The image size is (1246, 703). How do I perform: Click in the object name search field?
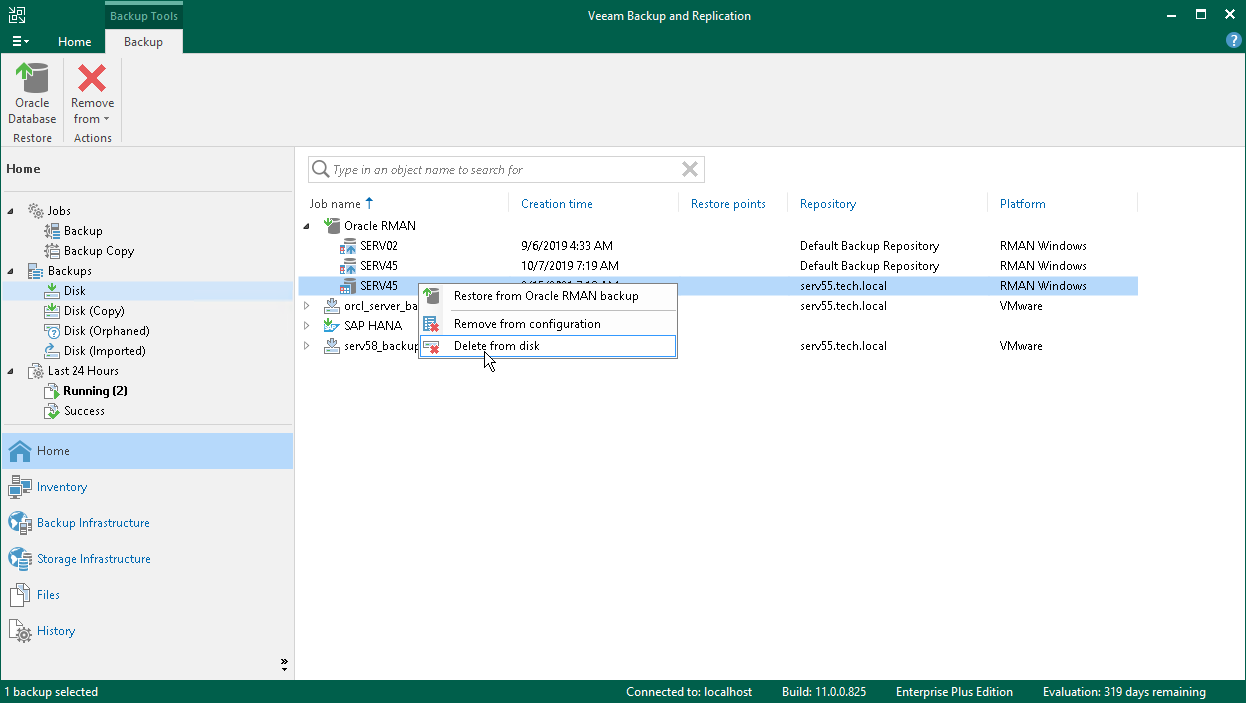(x=505, y=170)
